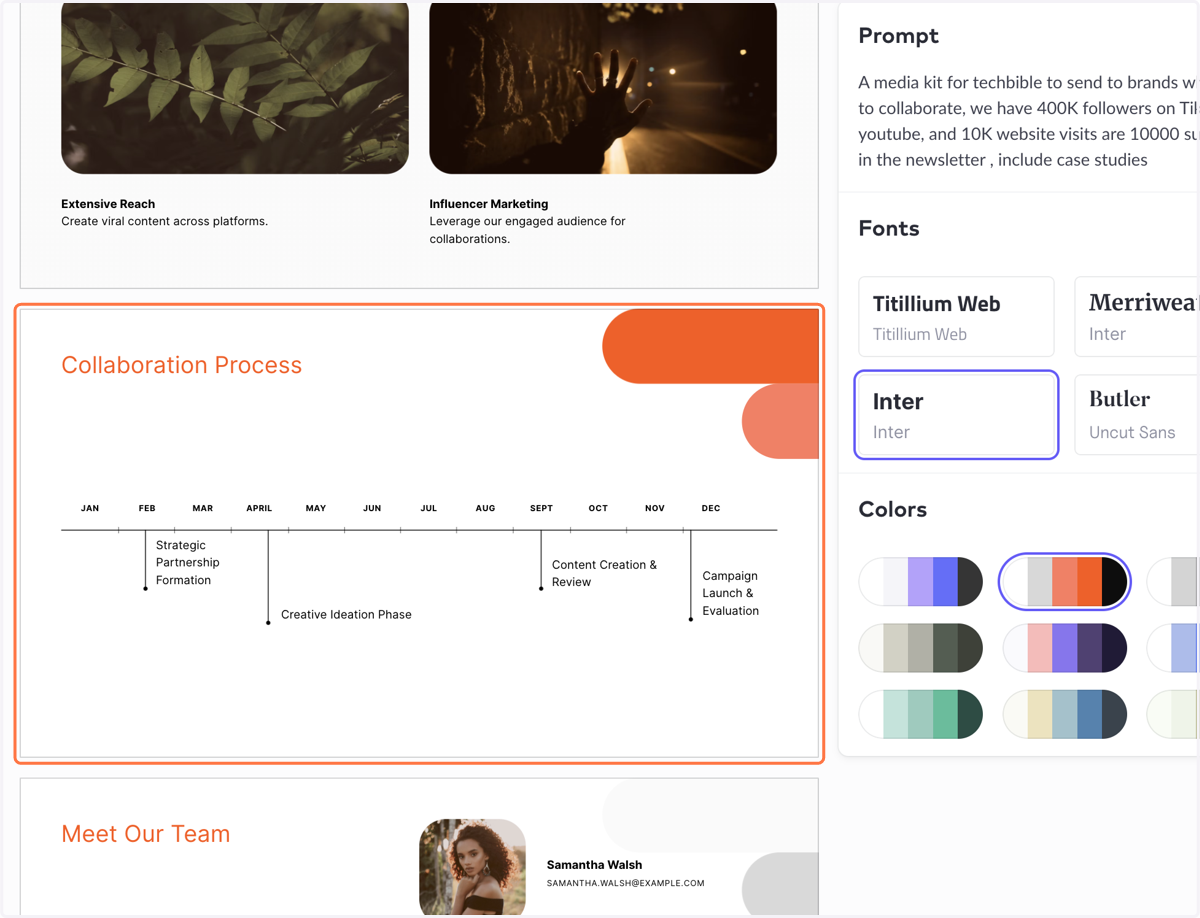Screen dimensions: 1200x918
Task: Click the Campaign Launch & Evaluation label
Action: click(x=731, y=593)
